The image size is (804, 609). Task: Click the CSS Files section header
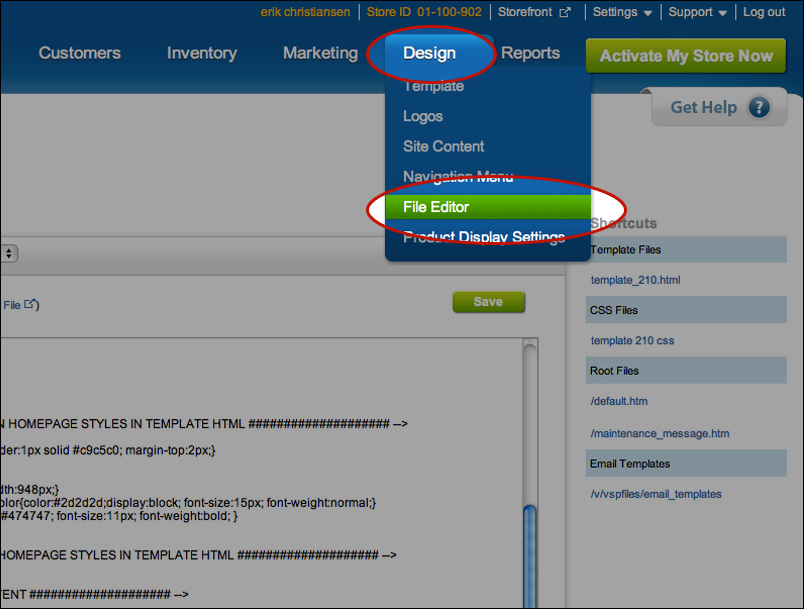pos(686,310)
